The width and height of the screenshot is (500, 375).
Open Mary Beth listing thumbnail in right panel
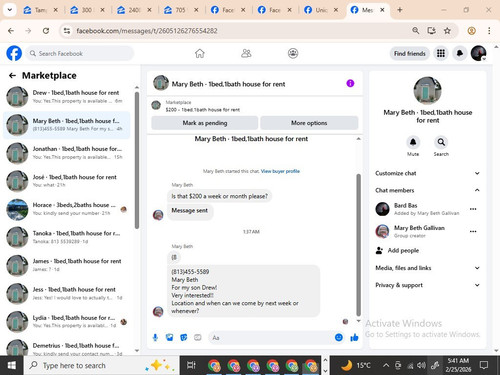[x=427, y=91]
